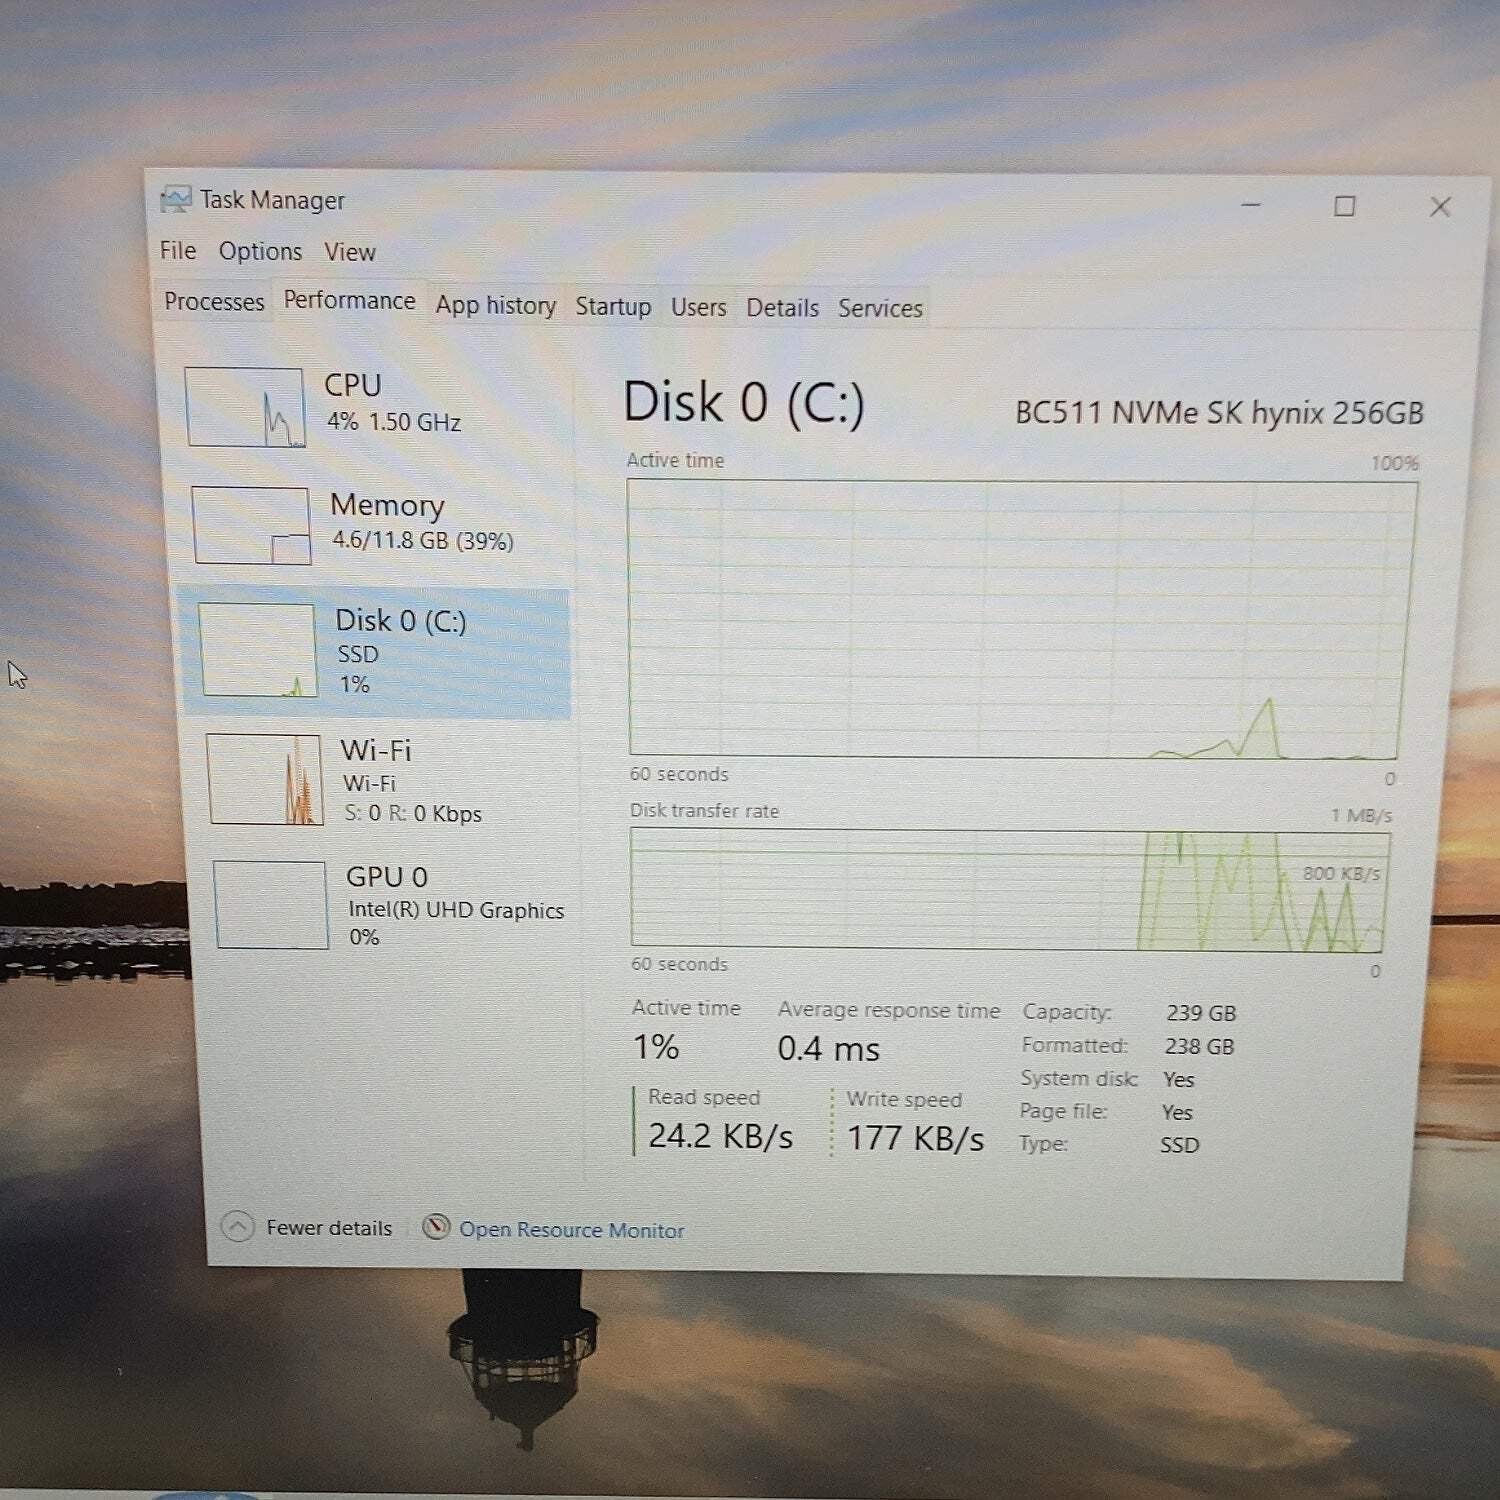Viewport: 1500px width, 1500px height.
Task: Open the File menu
Action: click(178, 250)
